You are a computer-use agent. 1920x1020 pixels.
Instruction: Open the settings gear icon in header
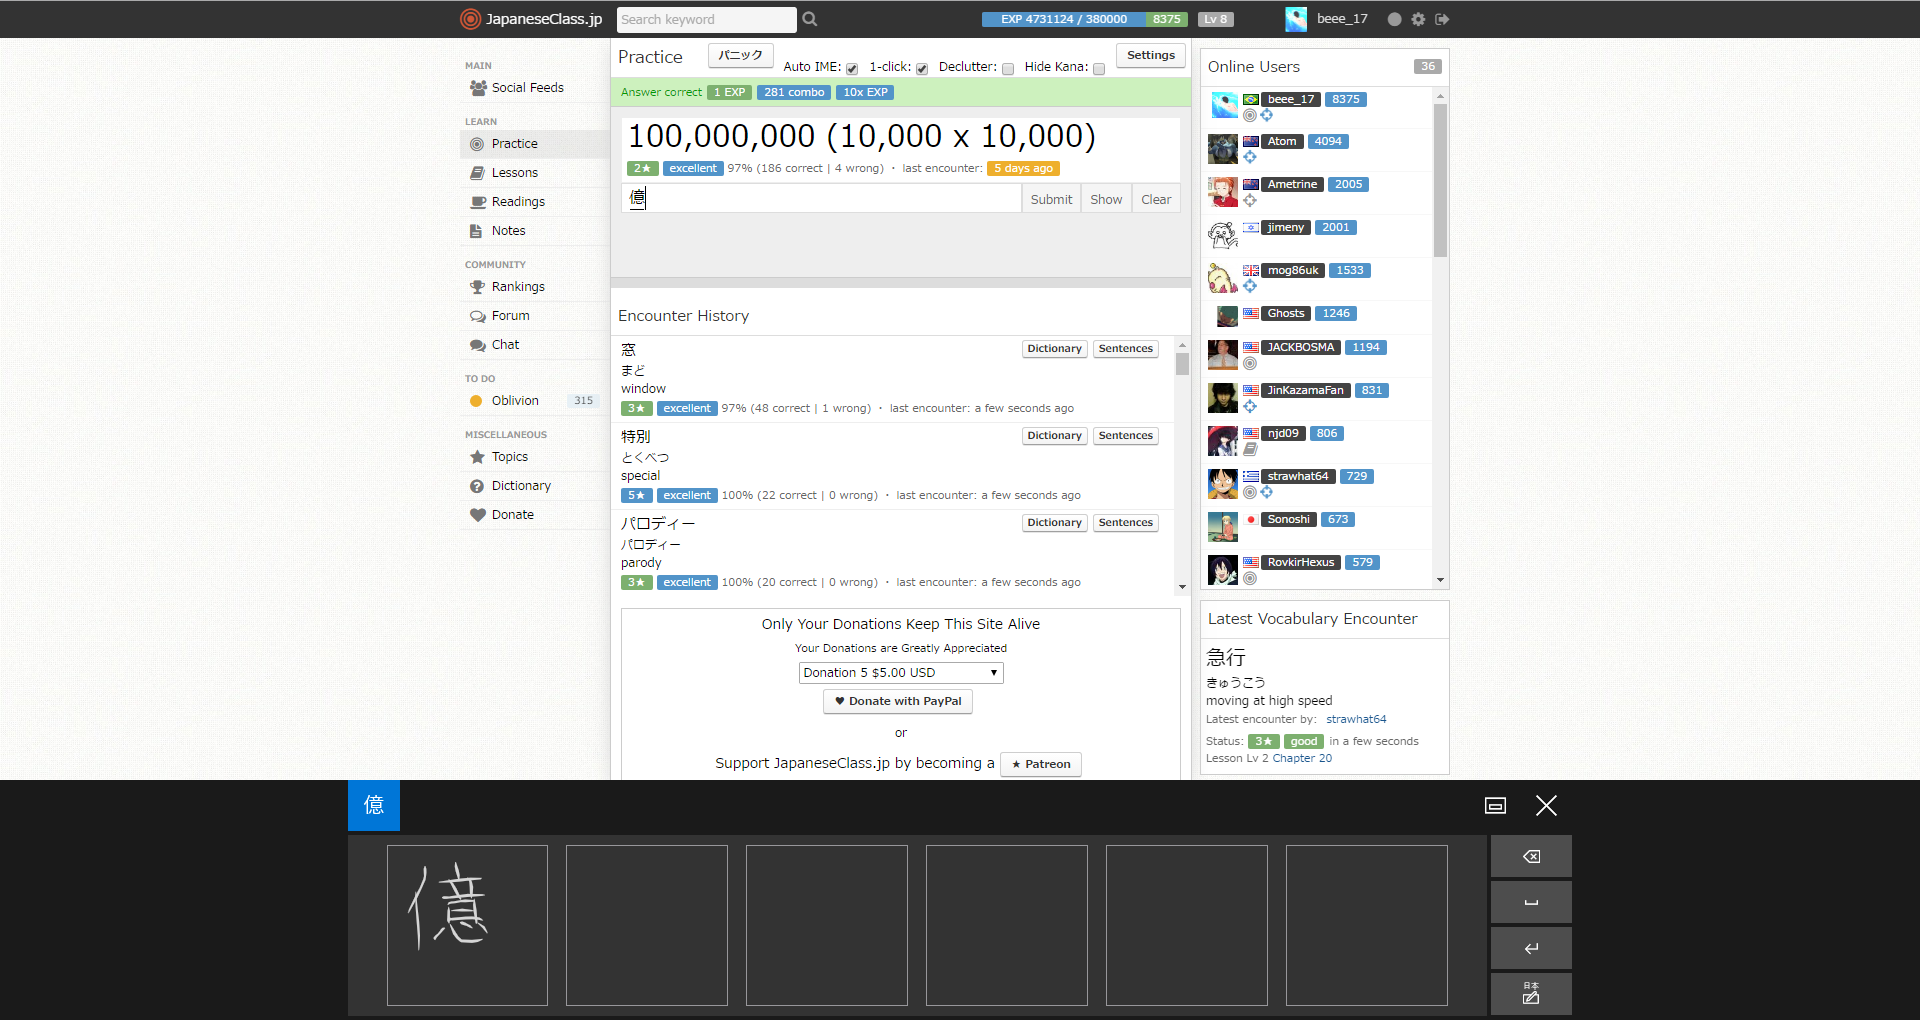tap(1418, 19)
